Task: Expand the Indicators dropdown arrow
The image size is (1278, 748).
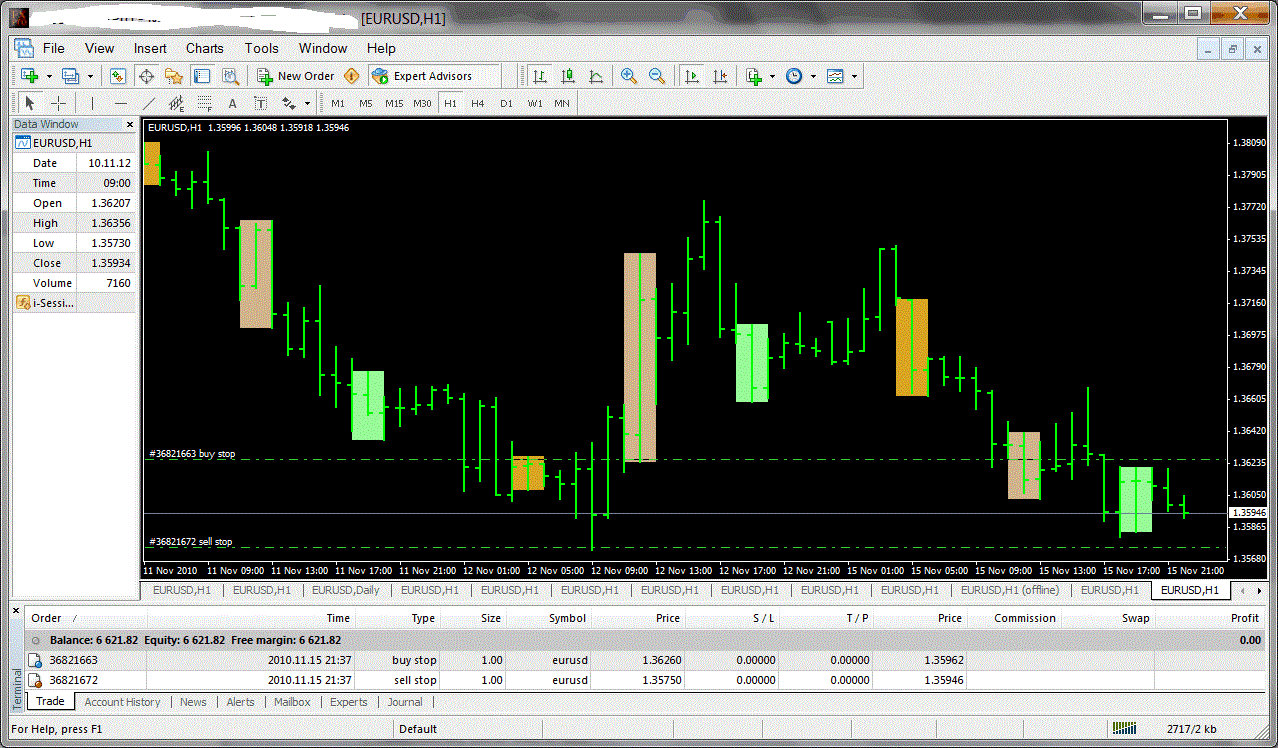Action: (x=772, y=76)
